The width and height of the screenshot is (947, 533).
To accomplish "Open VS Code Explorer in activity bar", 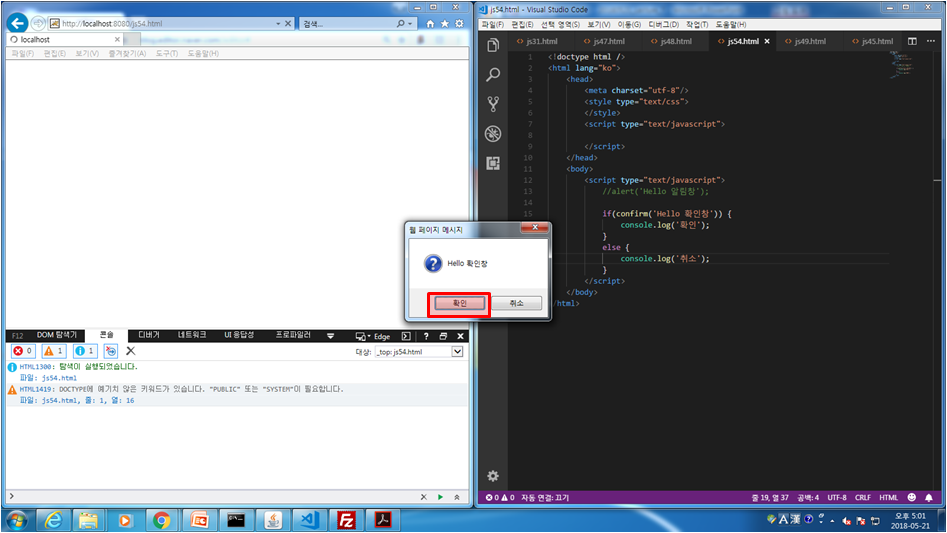I will (493, 45).
